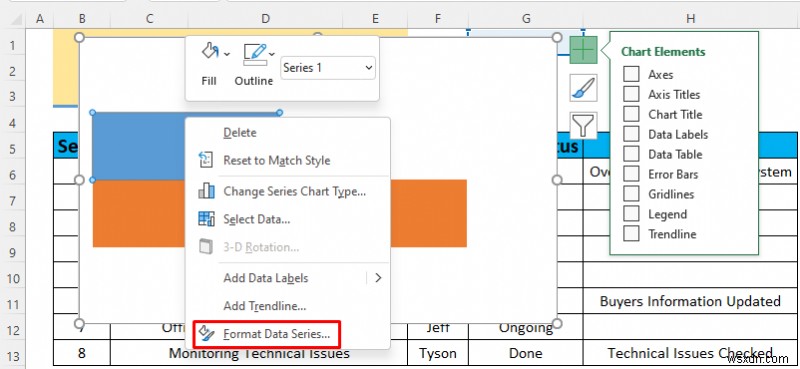Select row 10 header

(12, 278)
